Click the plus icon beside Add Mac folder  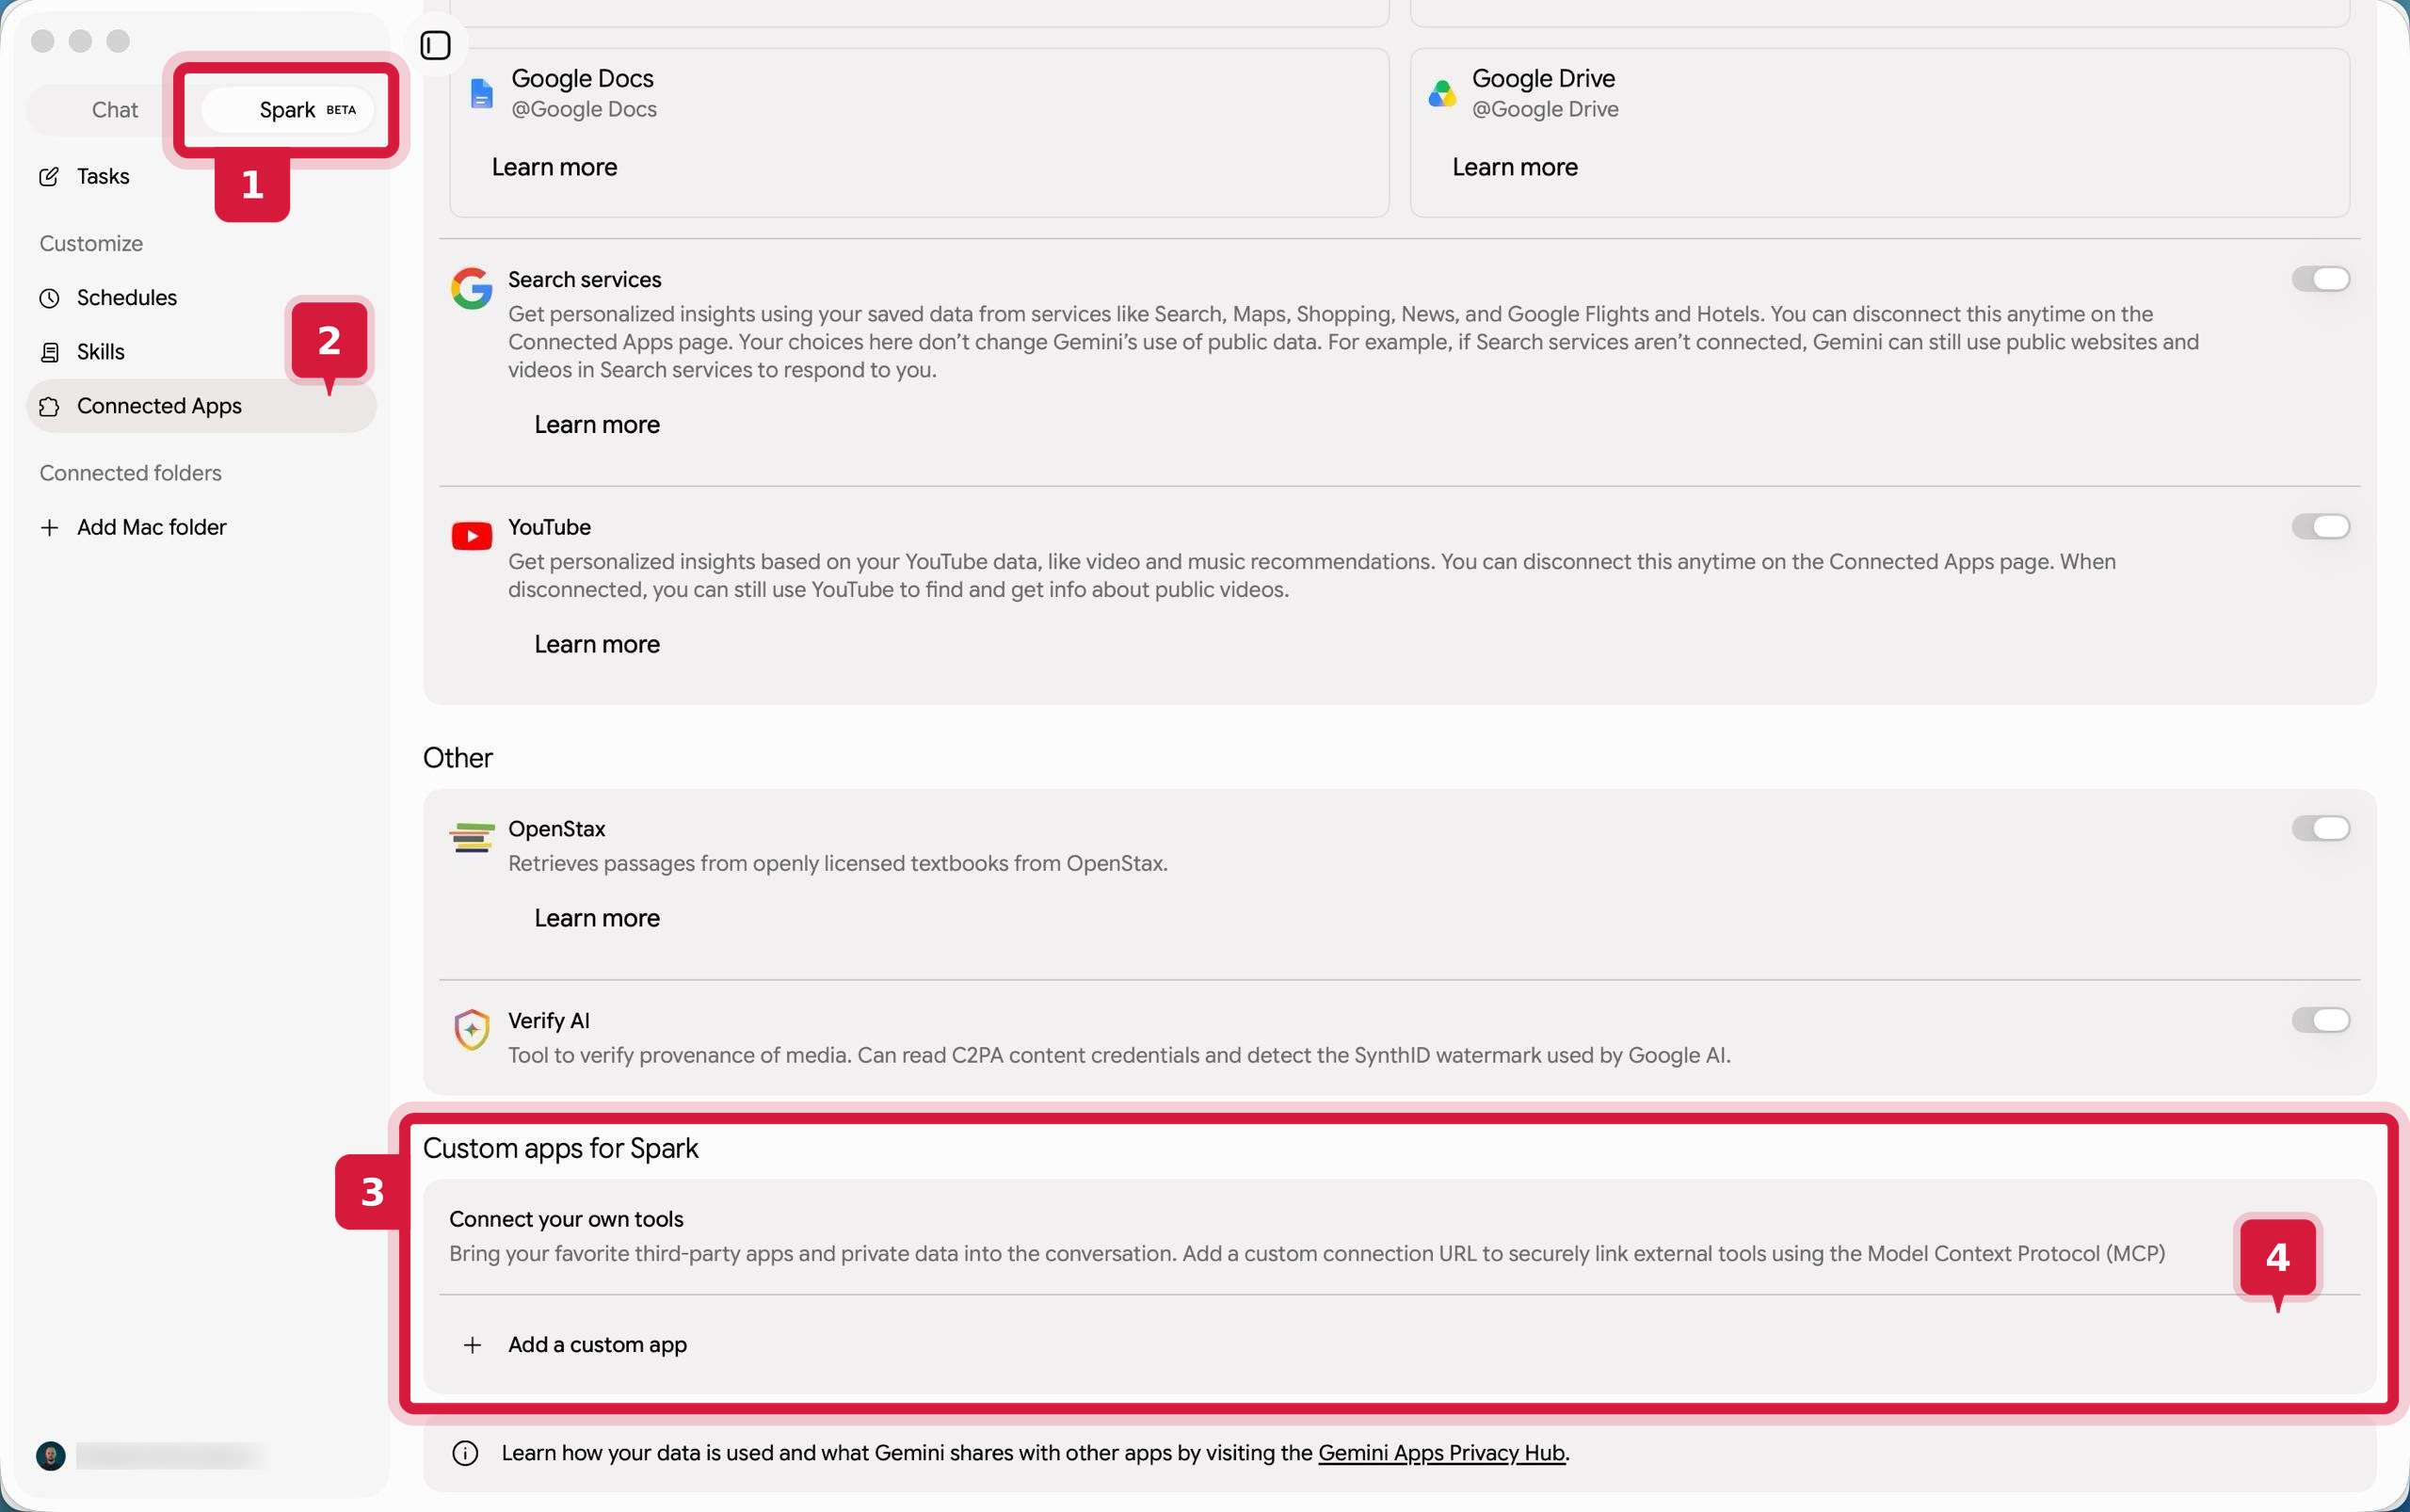(49, 527)
